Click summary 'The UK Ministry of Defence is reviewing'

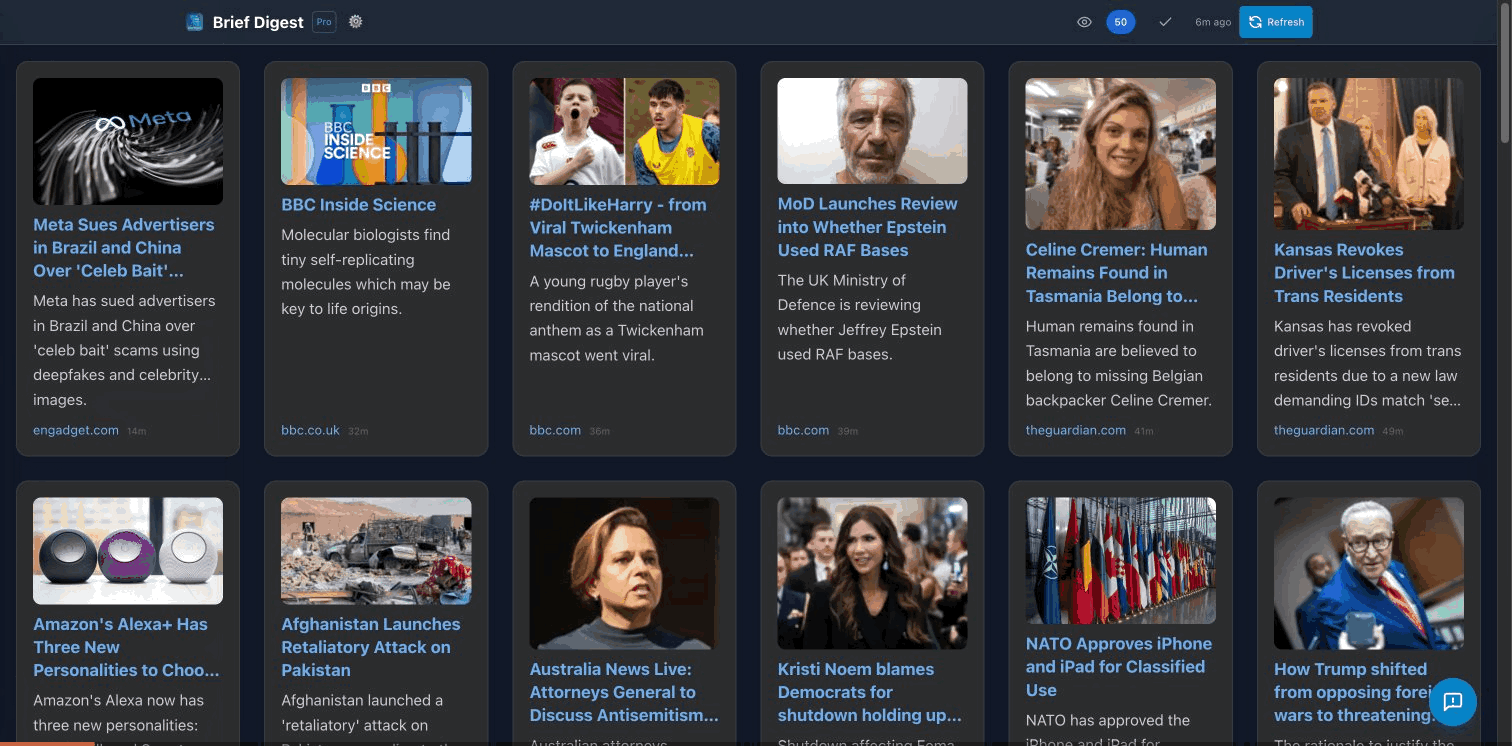[860, 317]
